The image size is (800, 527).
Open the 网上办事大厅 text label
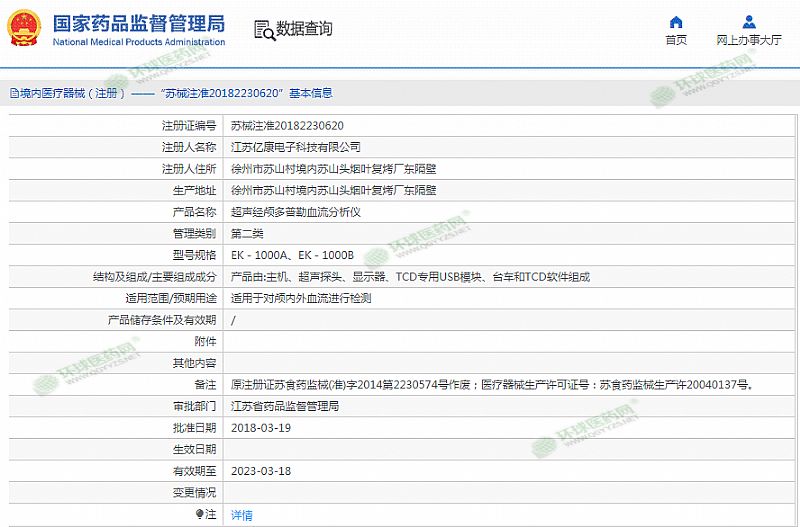point(749,40)
